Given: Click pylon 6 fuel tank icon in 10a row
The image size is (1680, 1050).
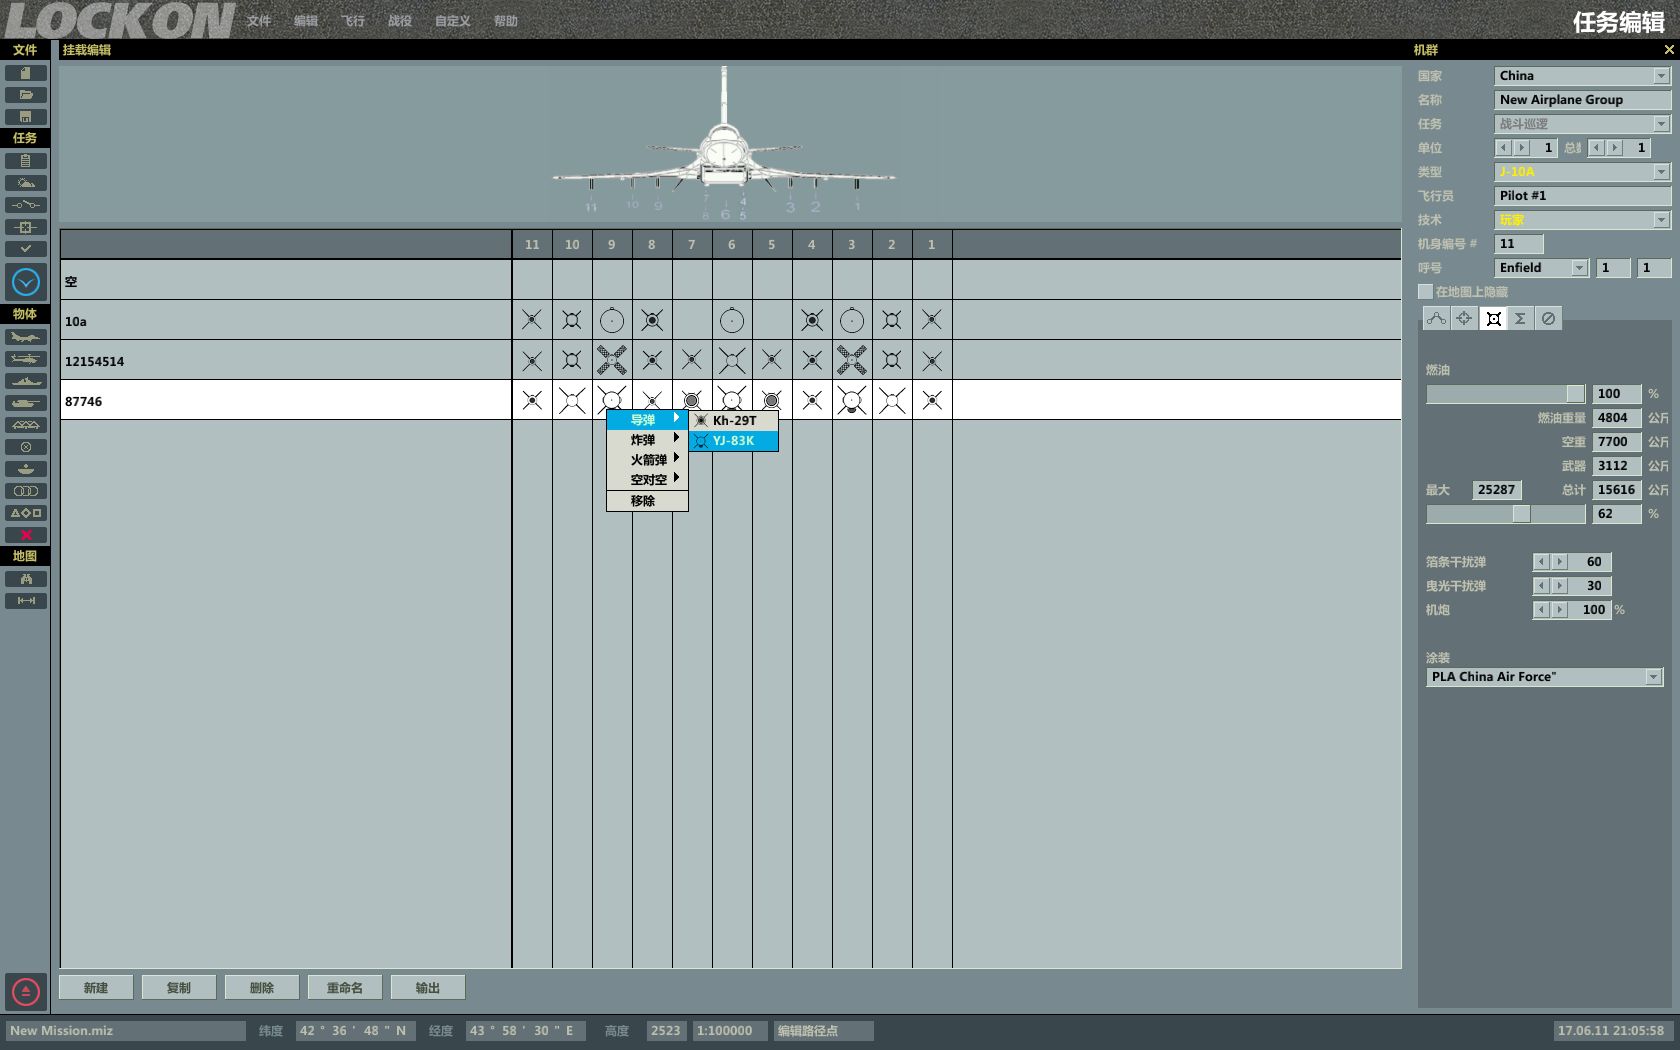Looking at the screenshot, I should [732, 320].
